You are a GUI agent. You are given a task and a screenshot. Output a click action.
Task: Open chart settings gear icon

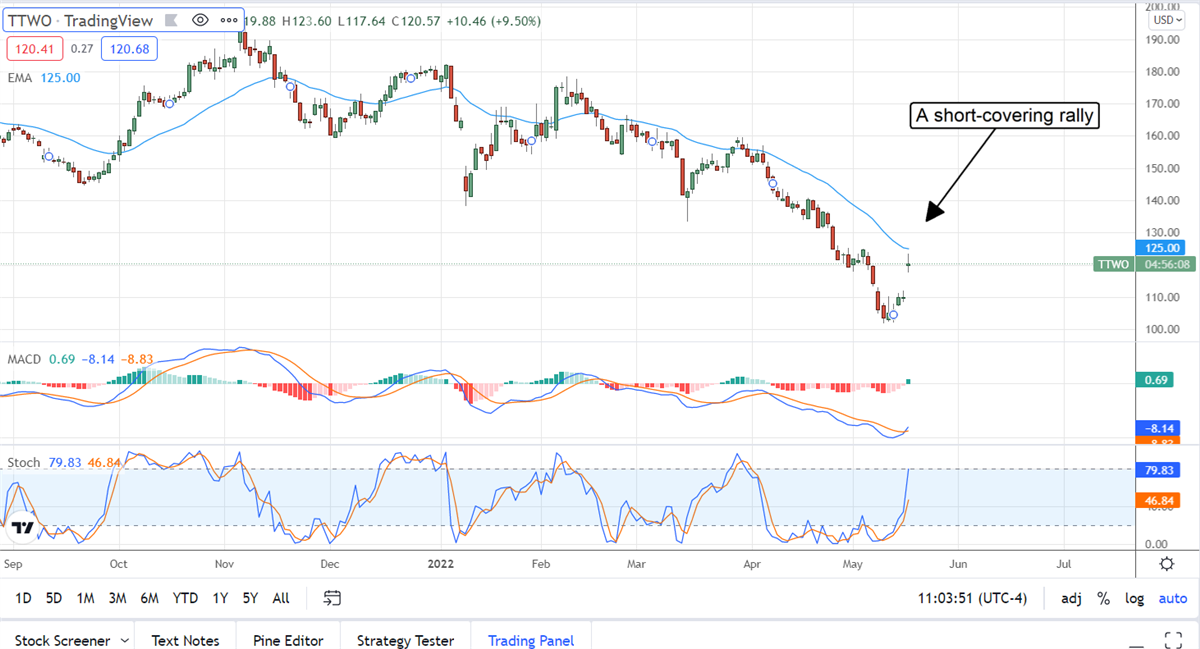tap(1167, 564)
